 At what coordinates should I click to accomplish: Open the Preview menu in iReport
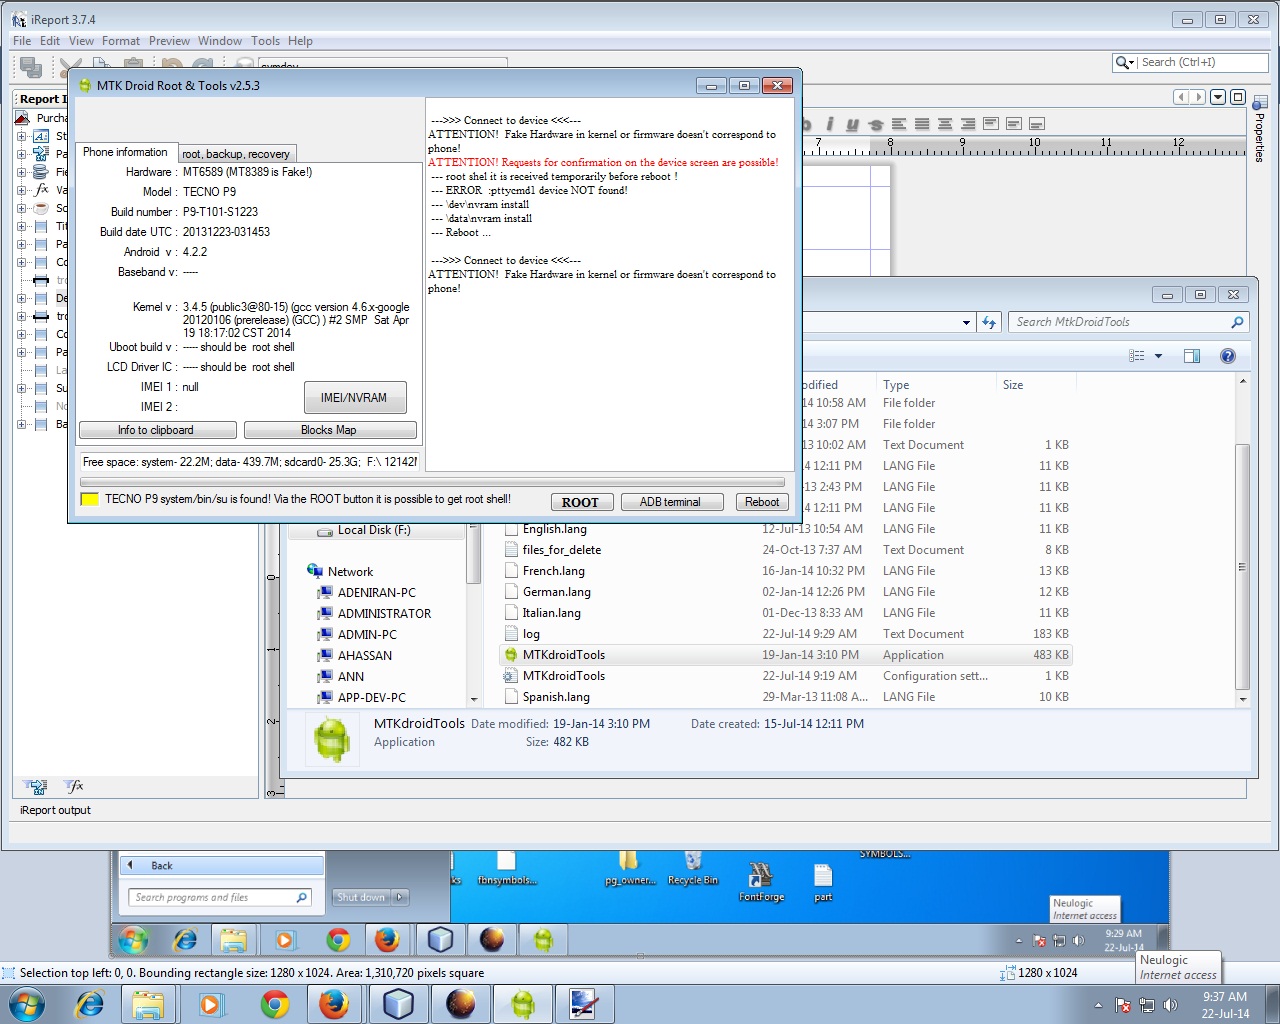click(169, 41)
